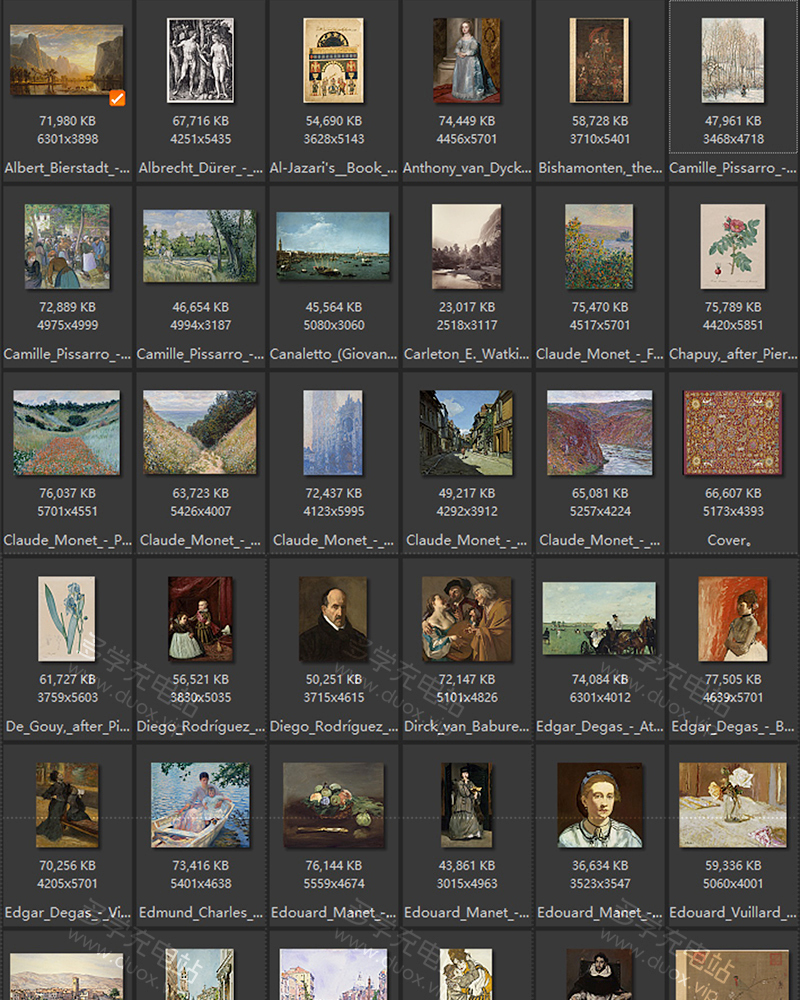This screenshot has height=1000, width=800.
Task: Select the red patterned Cover carpet thumbnail
Action: click(732, 432)
